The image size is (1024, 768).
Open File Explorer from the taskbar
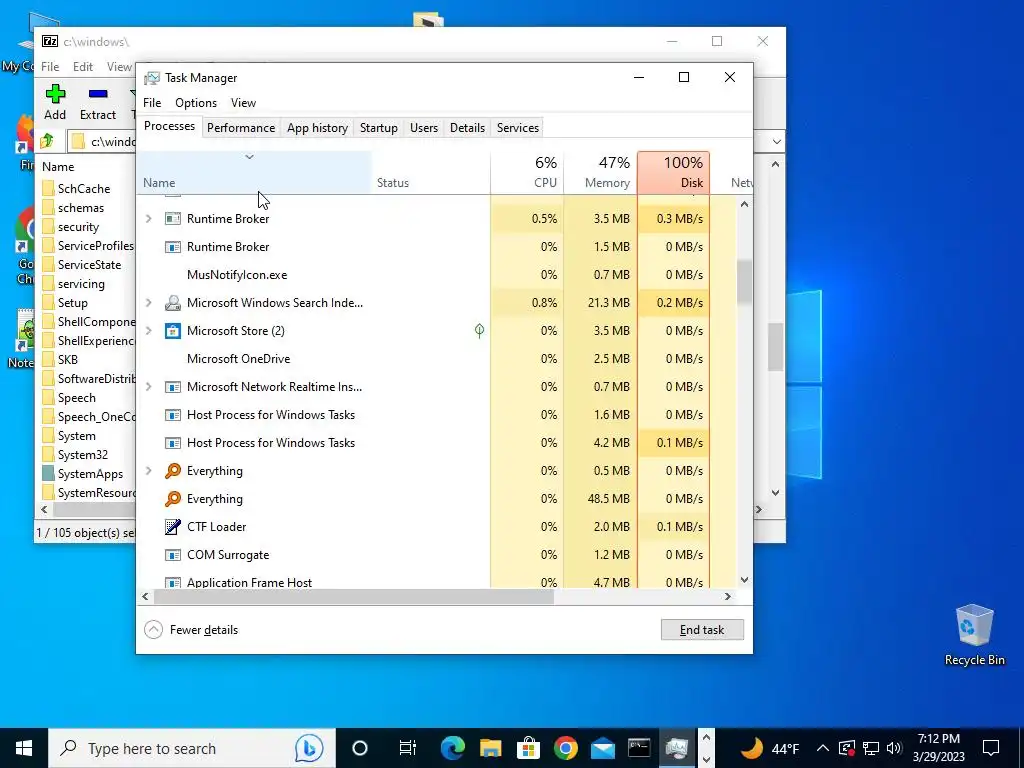[490, 748]
